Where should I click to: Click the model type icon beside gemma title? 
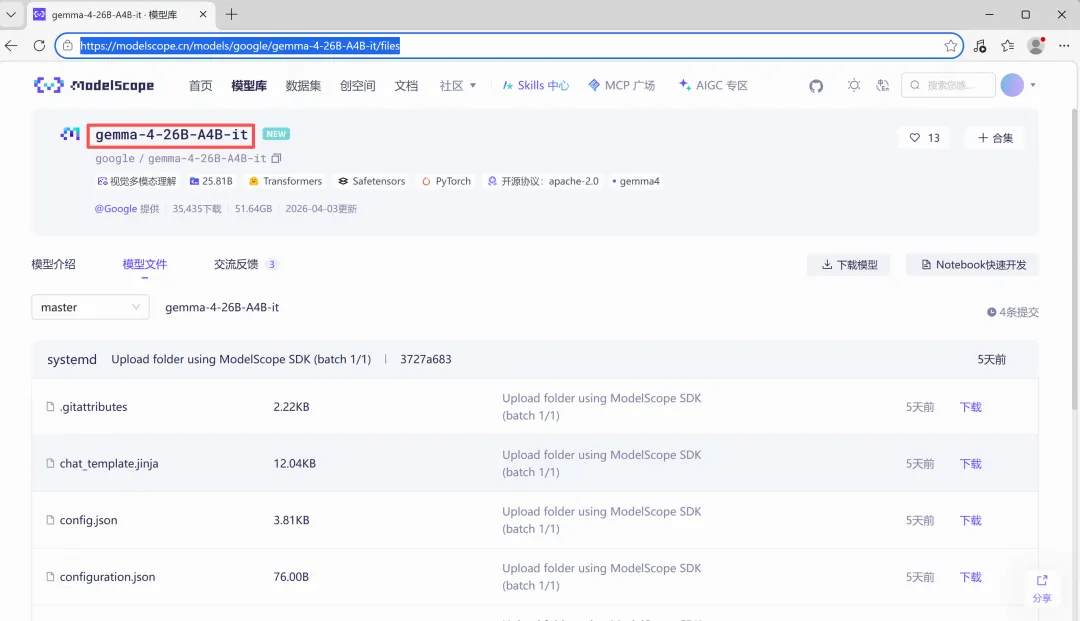pyautogui.click(x=70, y=134)
